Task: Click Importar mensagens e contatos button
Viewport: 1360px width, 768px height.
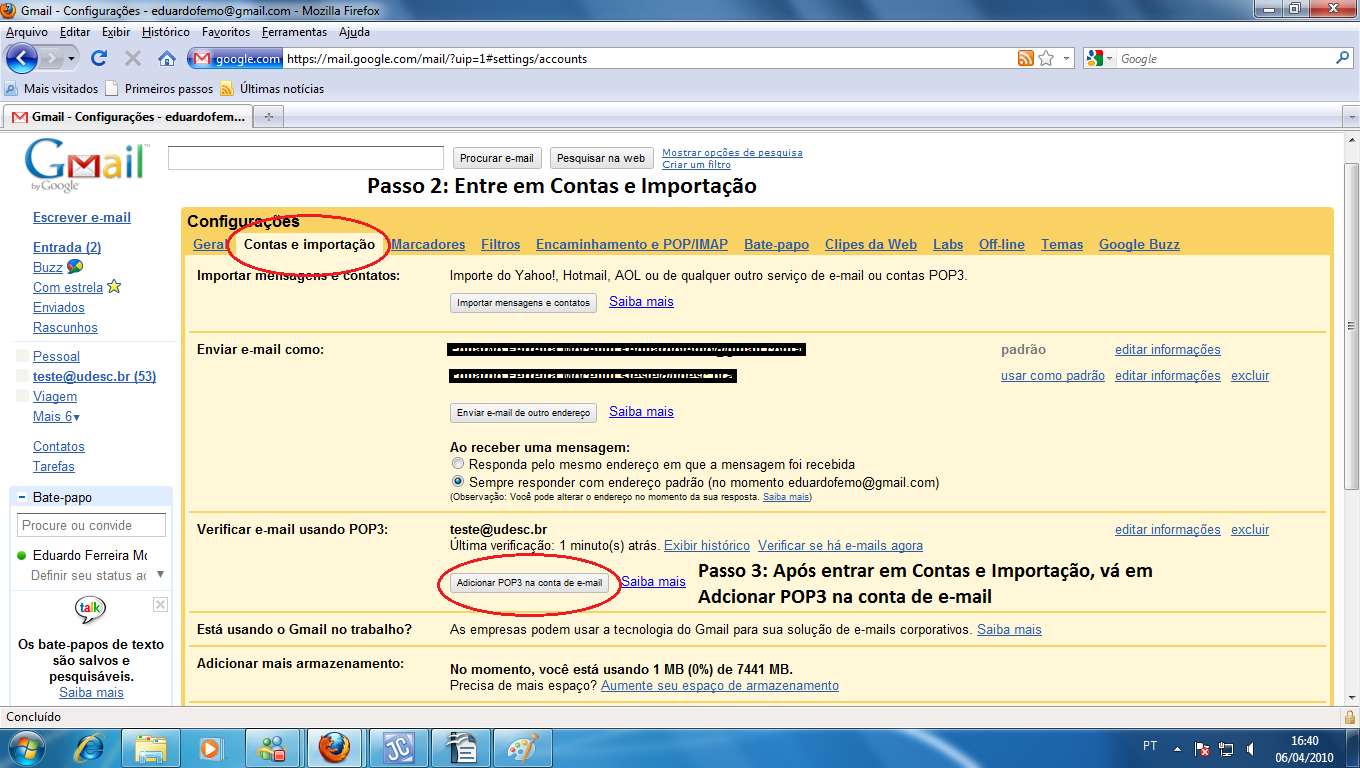Action: (523, 302)
